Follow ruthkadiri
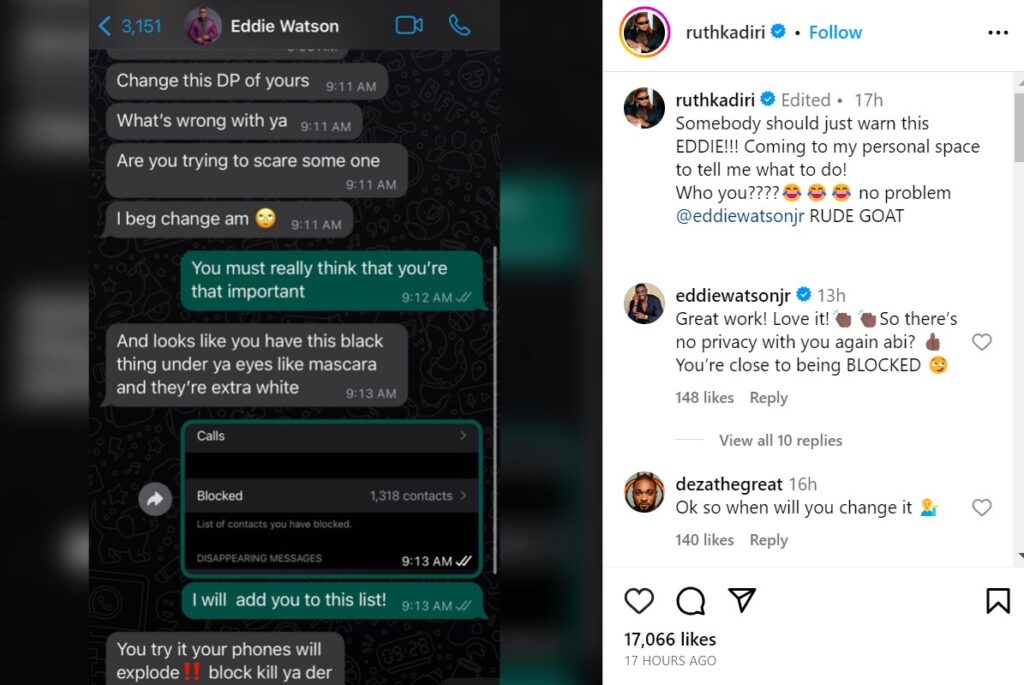The width and height of the screenshot is (1024, 685). (x=835, y=32)
